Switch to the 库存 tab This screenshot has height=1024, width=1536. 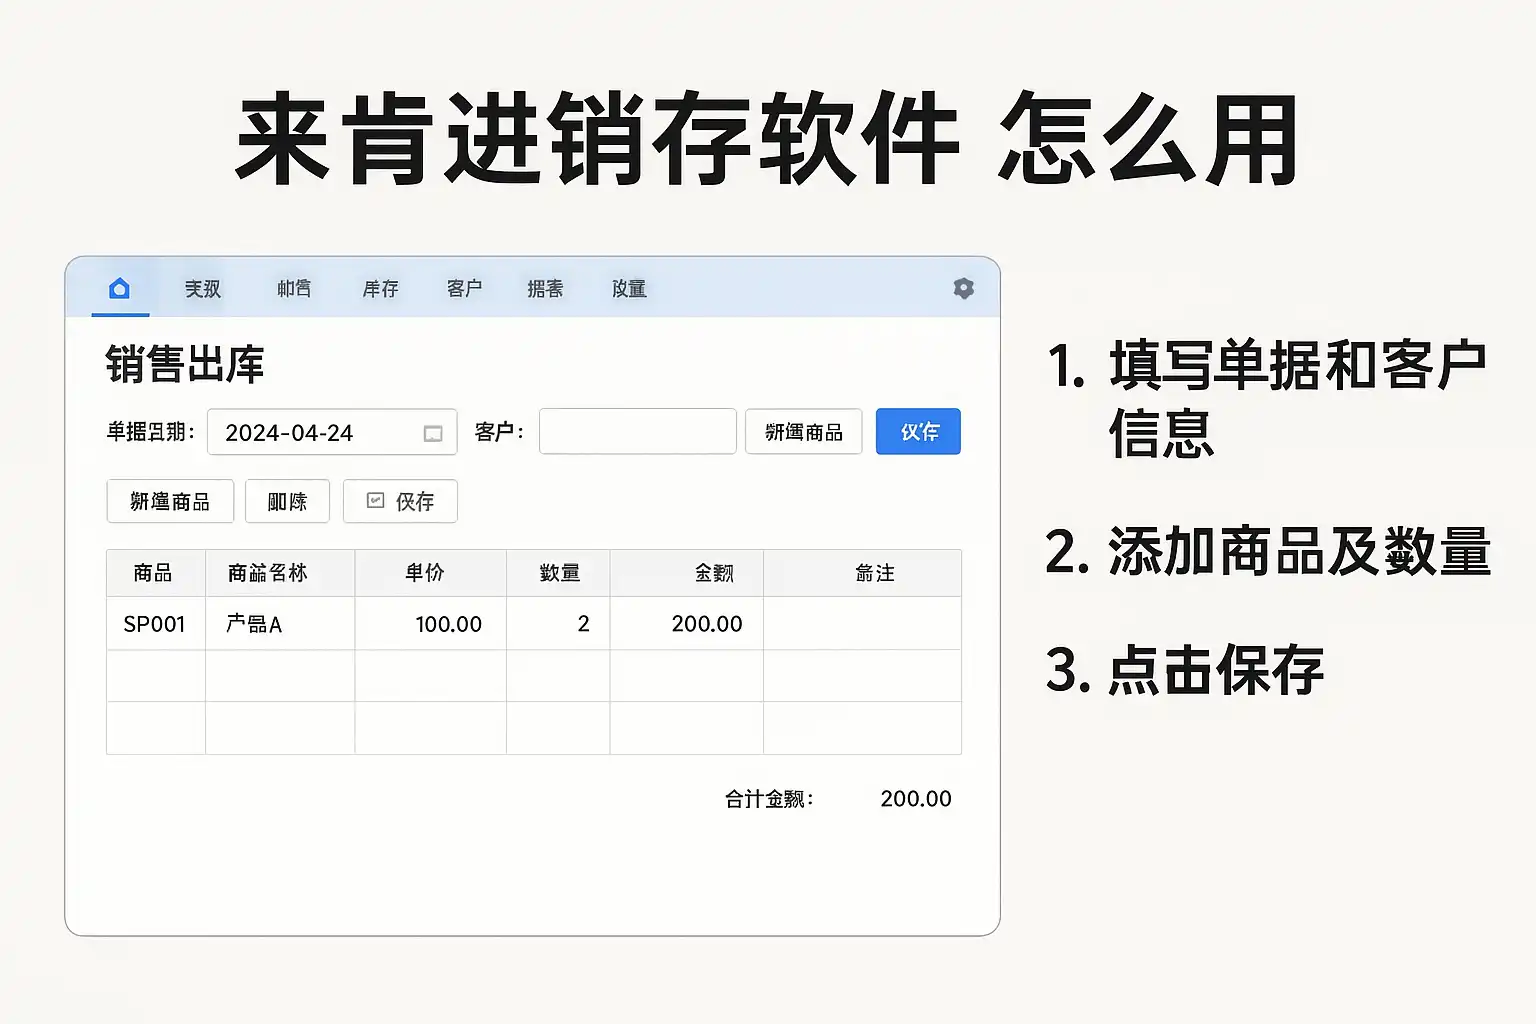tap(380, 289)
